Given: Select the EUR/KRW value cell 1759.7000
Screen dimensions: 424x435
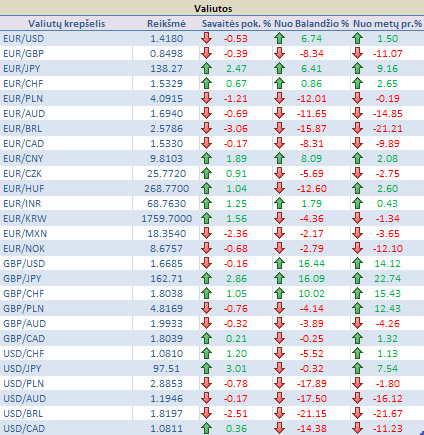Looking at the screenshot, I should [166, 218].
